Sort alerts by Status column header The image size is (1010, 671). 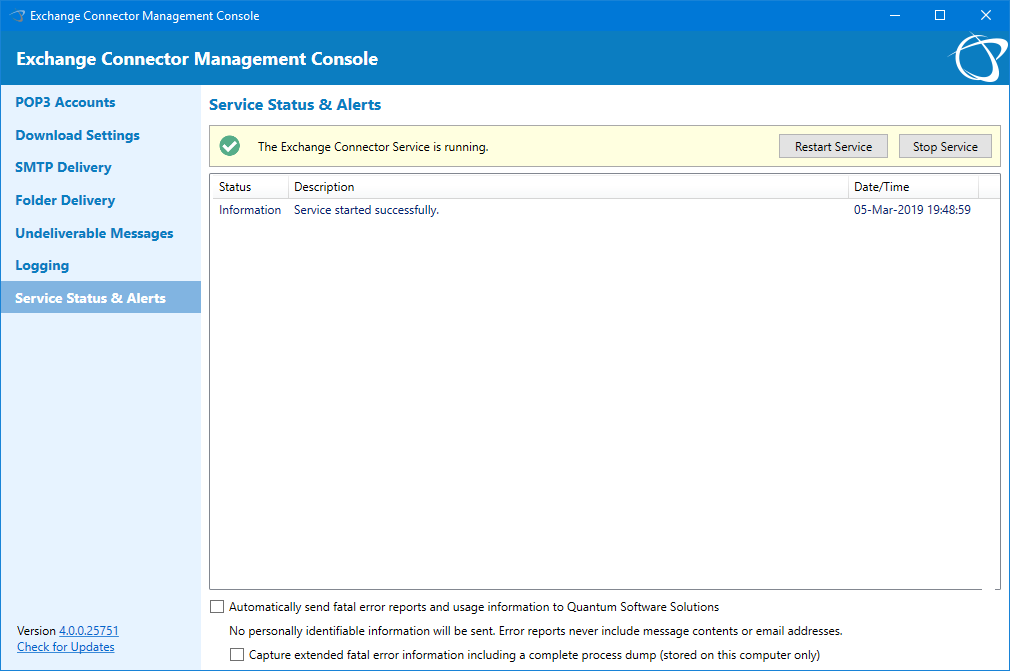point(235,187)
